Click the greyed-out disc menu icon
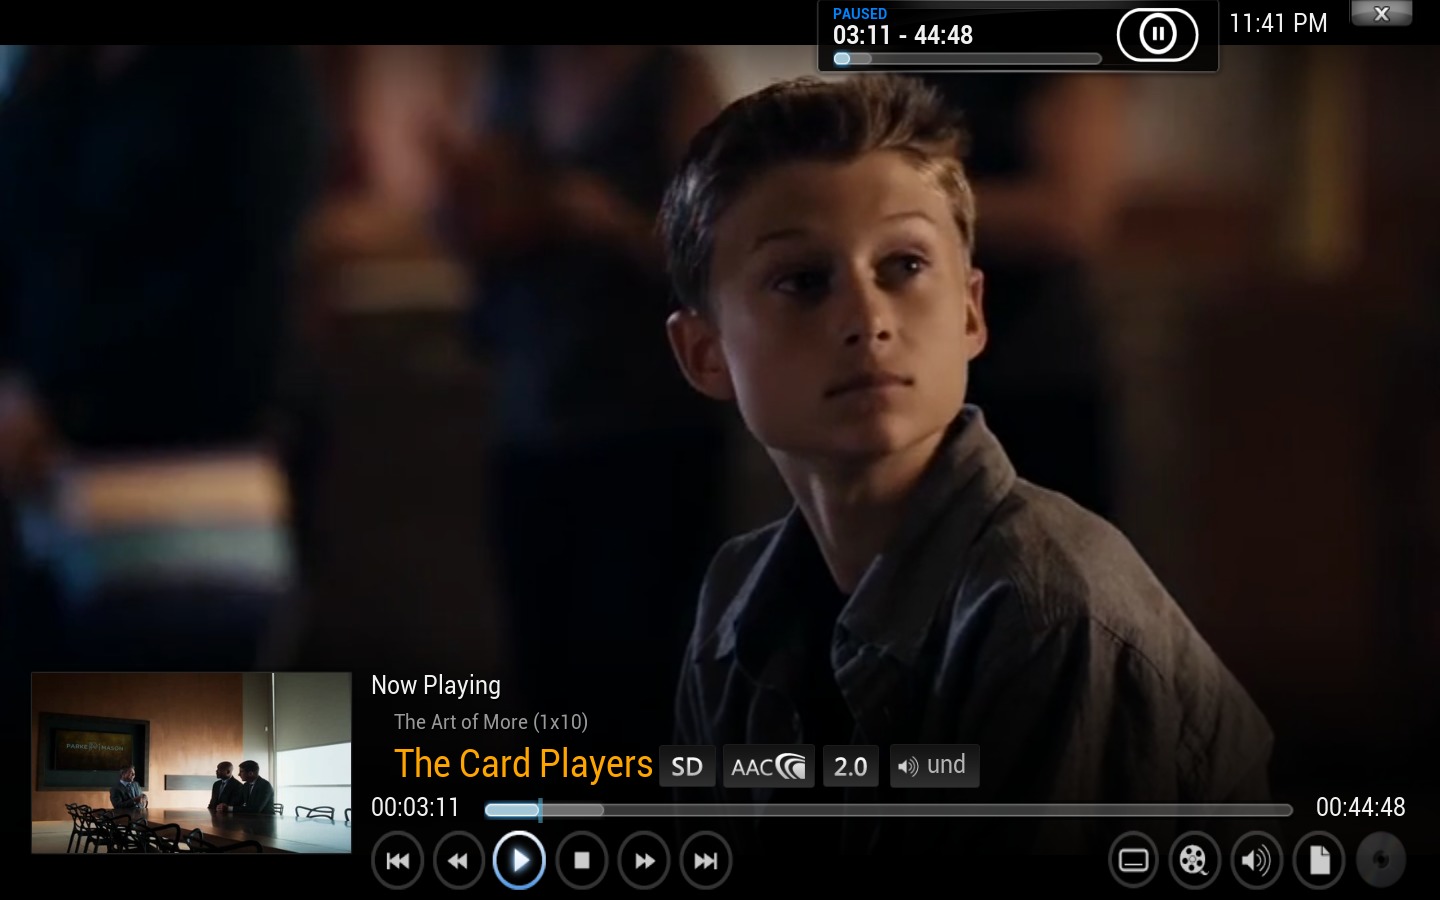Image resolution: width=1440 pixels, height=900 pixels. 1380,860
